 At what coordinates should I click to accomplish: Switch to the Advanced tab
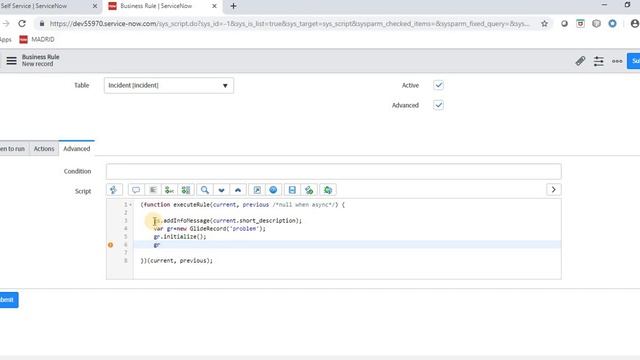click(77, 149)
